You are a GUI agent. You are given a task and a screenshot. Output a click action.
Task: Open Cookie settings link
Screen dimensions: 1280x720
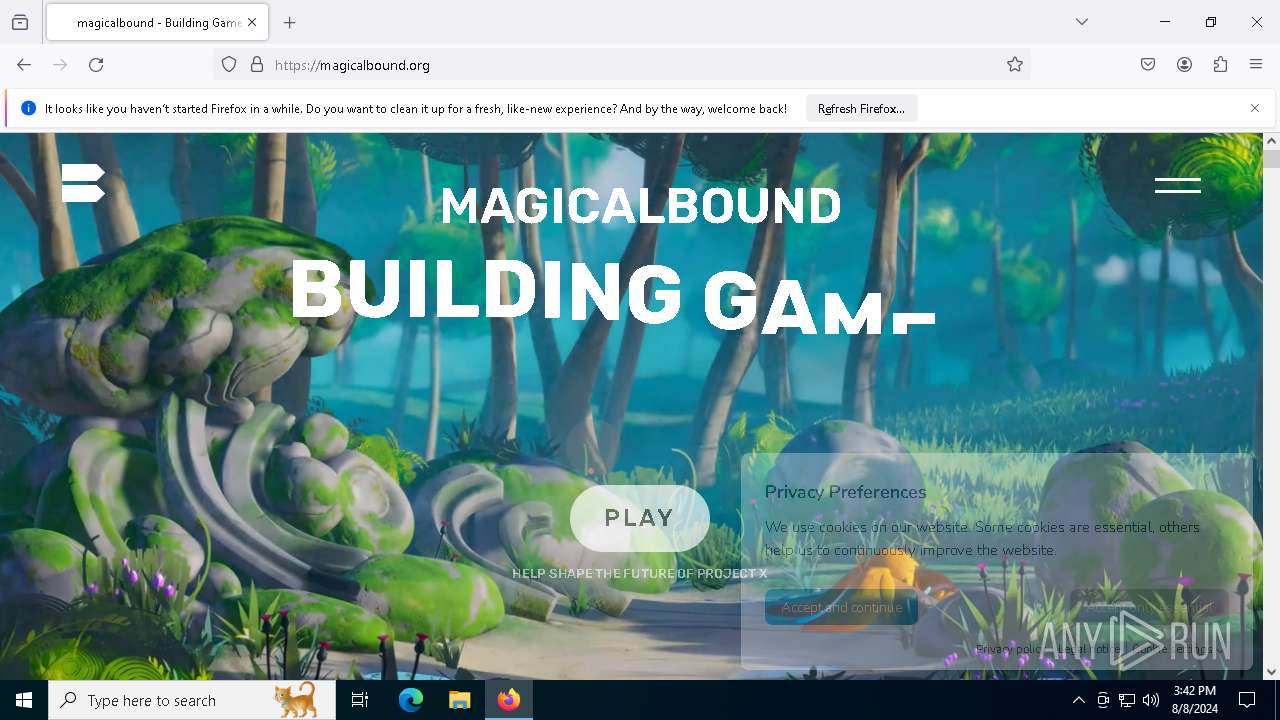coord(1172,649)
